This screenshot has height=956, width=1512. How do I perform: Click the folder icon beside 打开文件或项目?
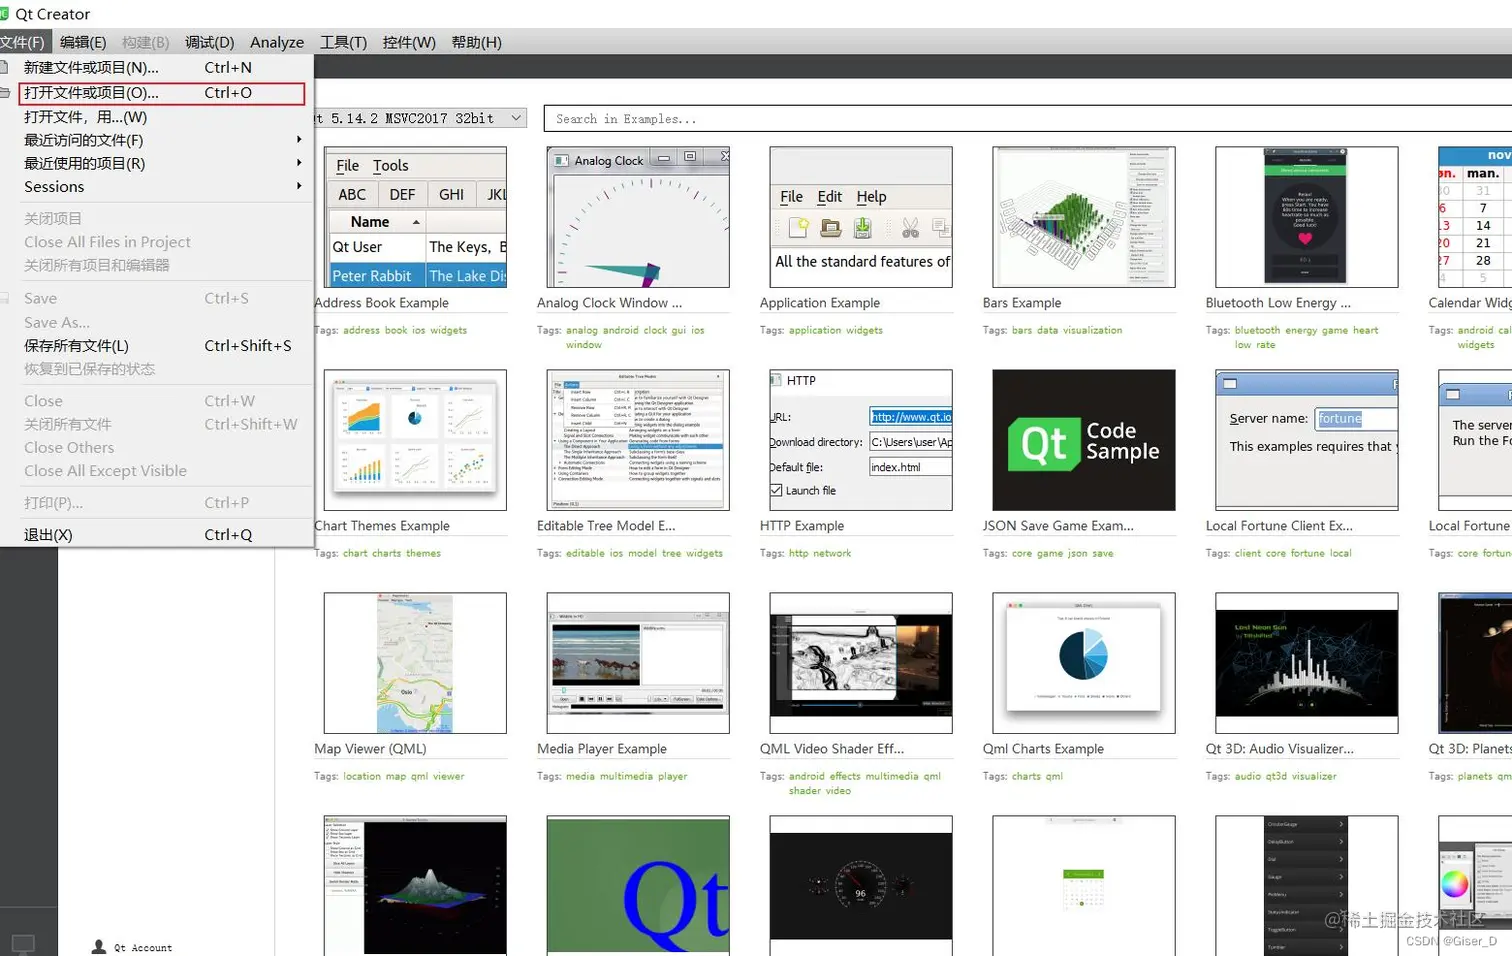(x=4, y=92)
